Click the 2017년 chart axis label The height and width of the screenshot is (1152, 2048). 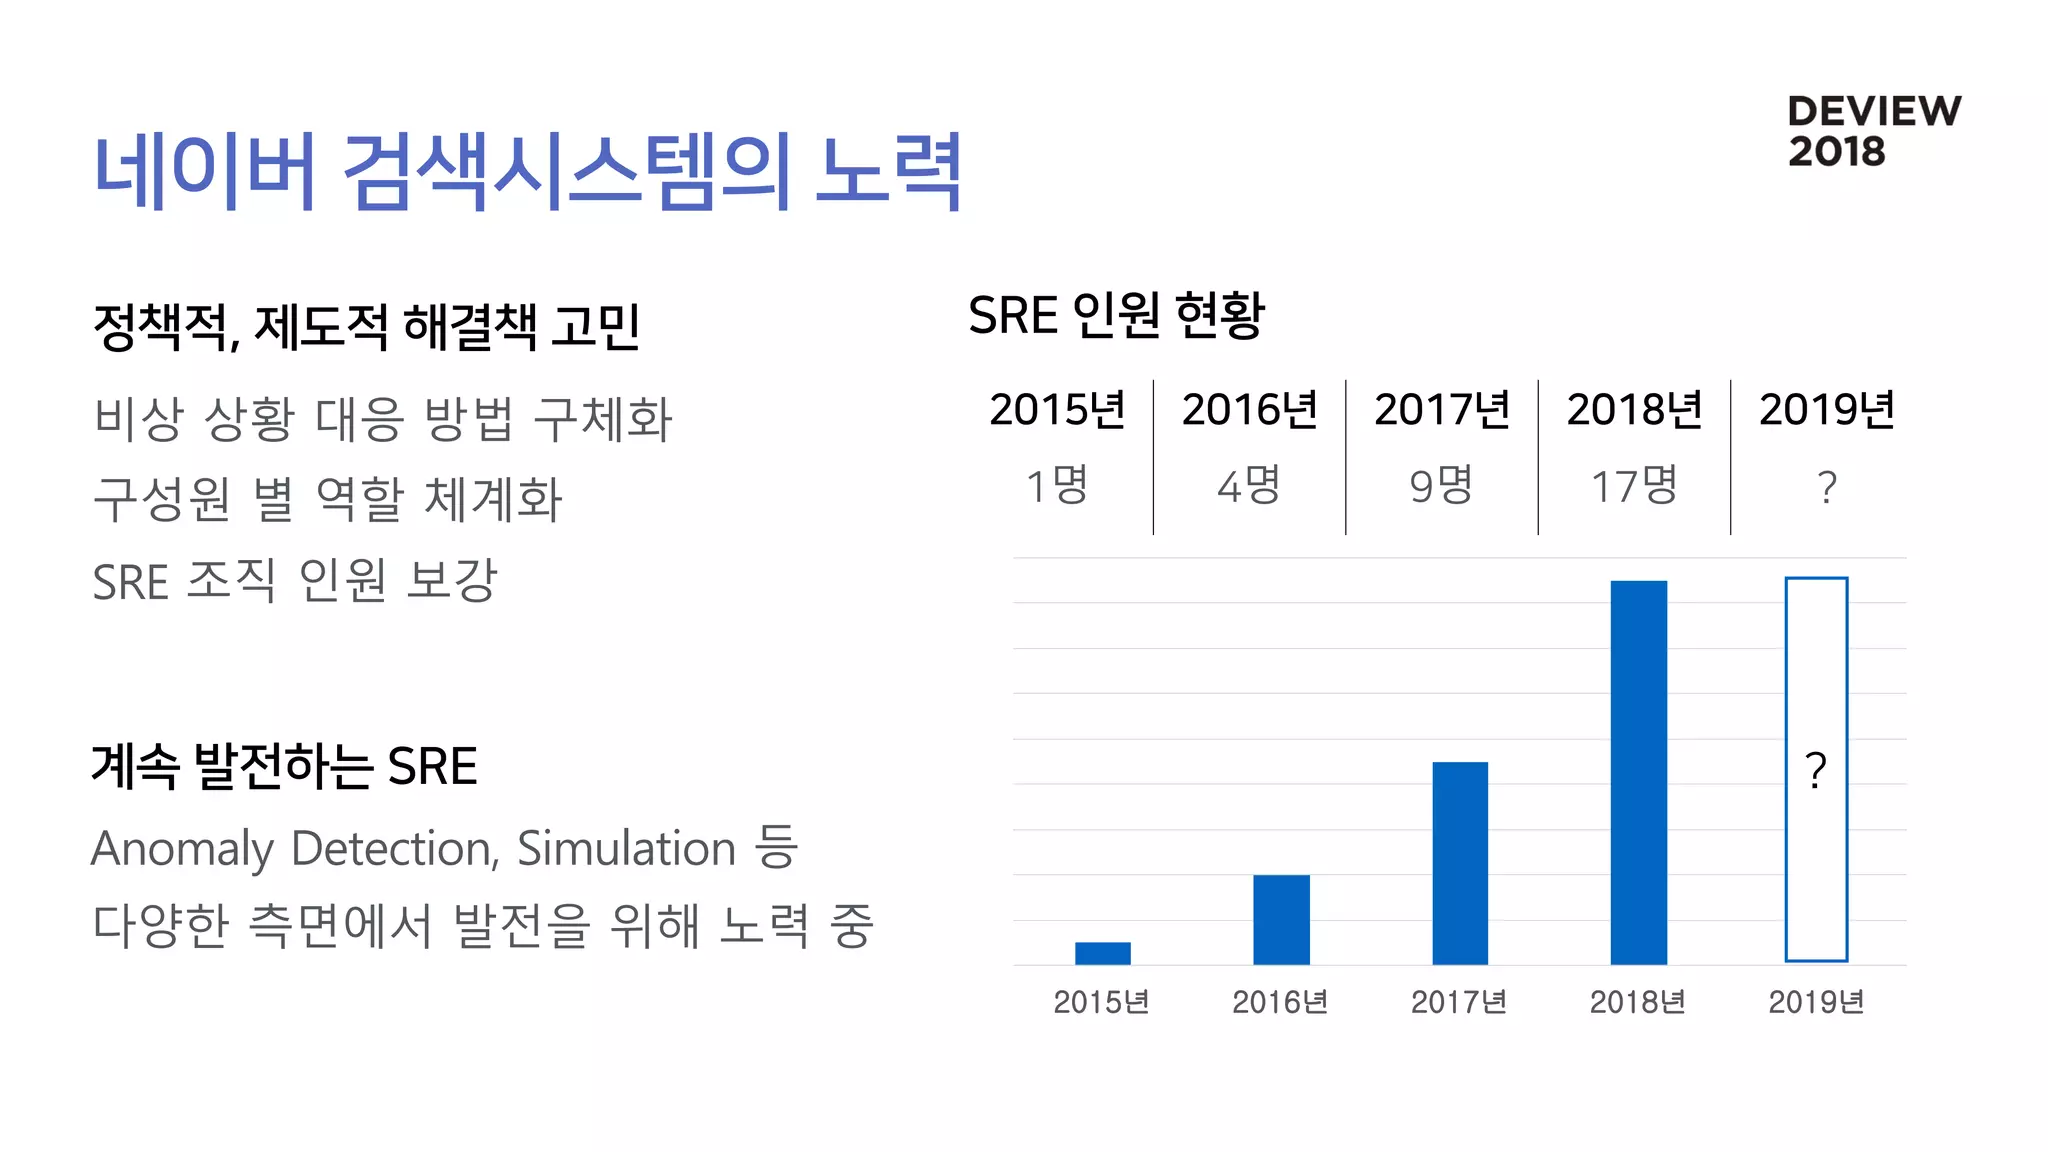pyautogui.click(x=1459, y=1002)
